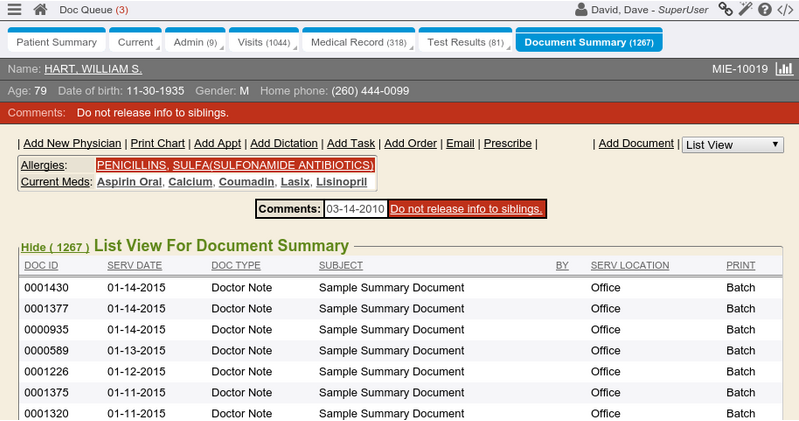Click the Add Document link
This screenshot has width=799, height=421.
pyautogui.click(x=636, y=144)
